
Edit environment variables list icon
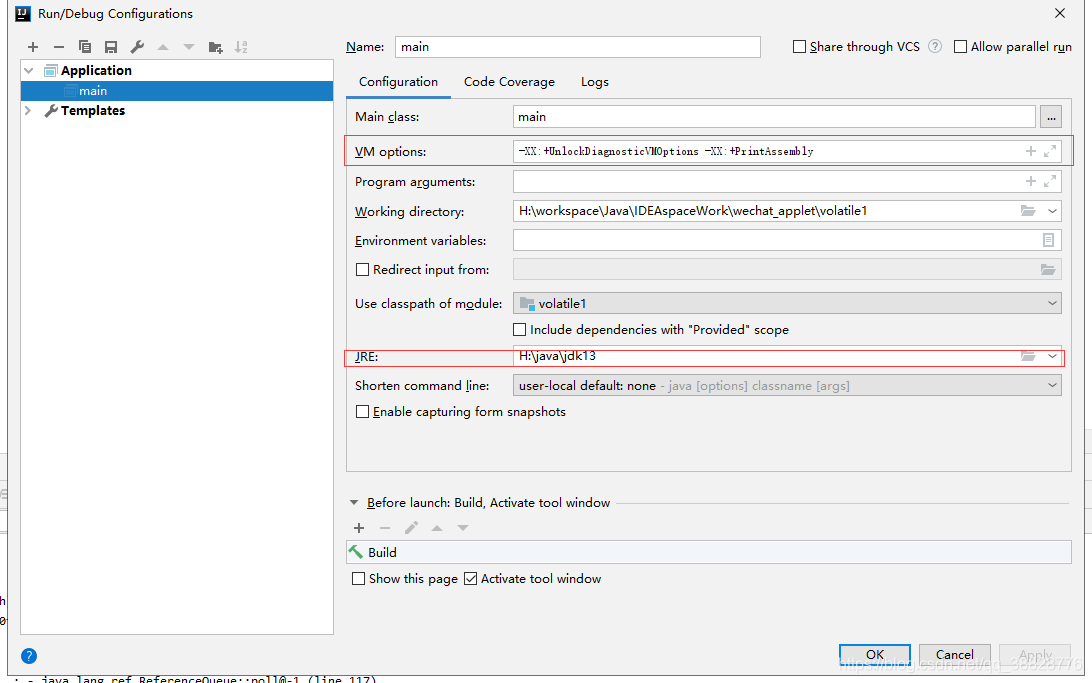coord(1048,240)
